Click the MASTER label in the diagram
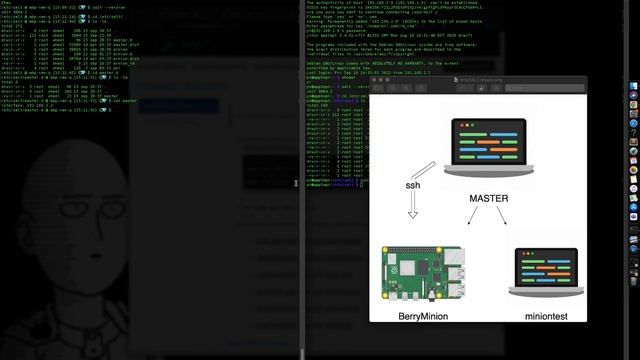640x360 pixels. 489,199
